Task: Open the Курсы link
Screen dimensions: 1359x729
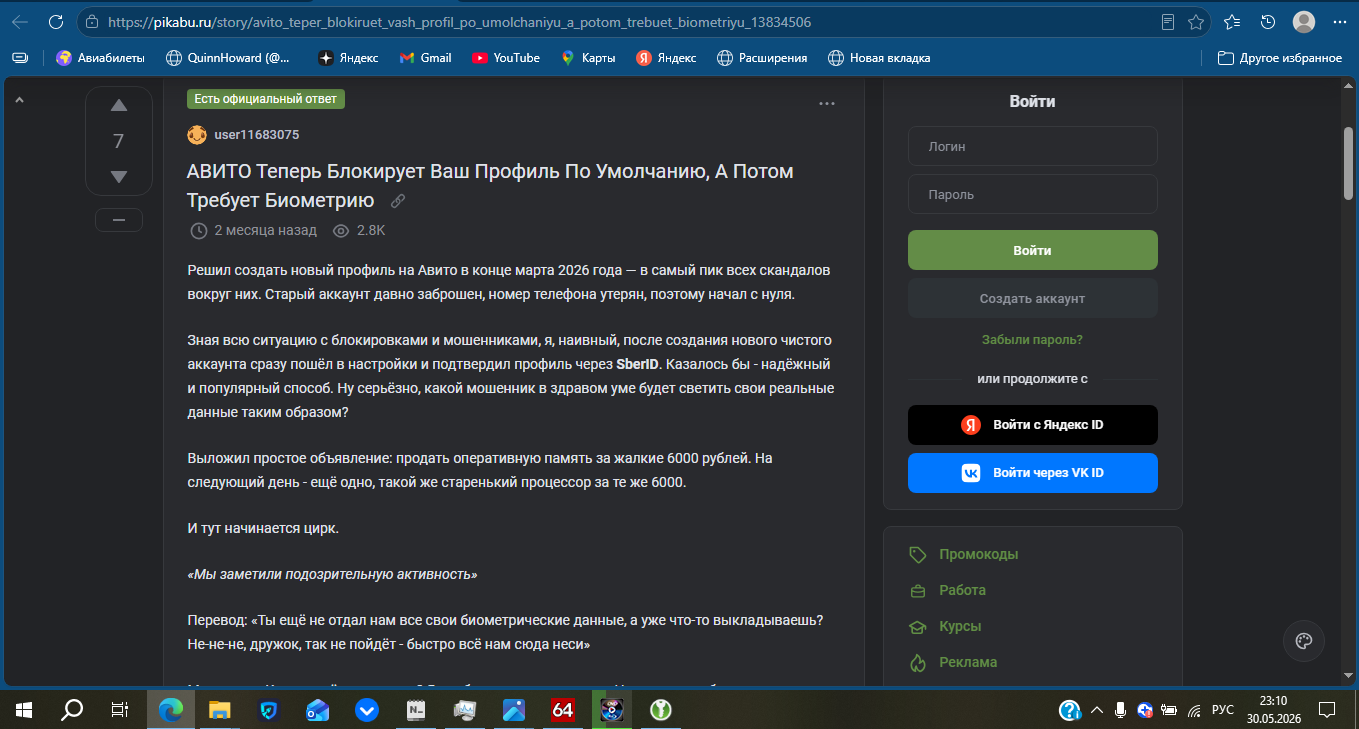Action: [x=960, y=626]
